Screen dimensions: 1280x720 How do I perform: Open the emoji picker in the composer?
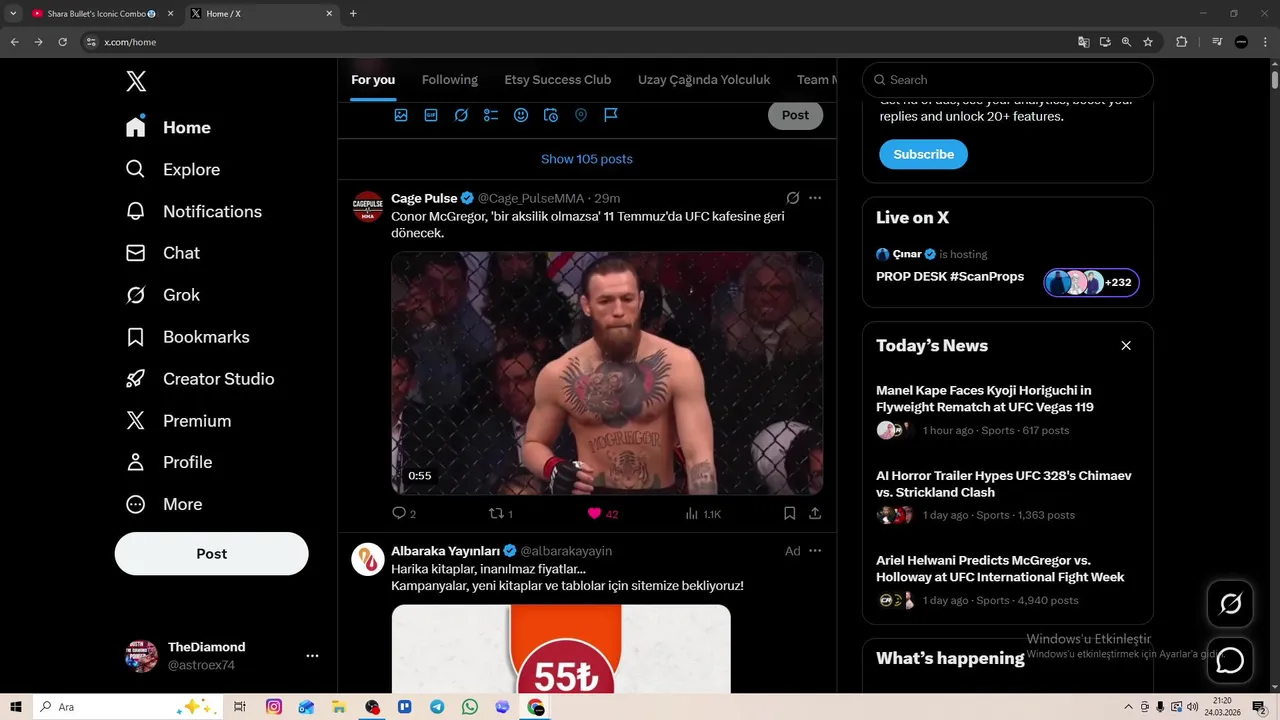pos(521,115)
